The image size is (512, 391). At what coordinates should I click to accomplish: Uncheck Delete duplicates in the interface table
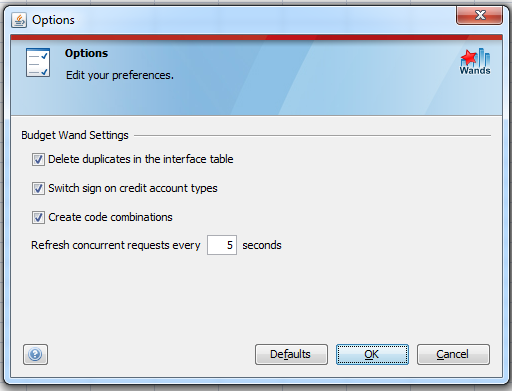point(38,159)
